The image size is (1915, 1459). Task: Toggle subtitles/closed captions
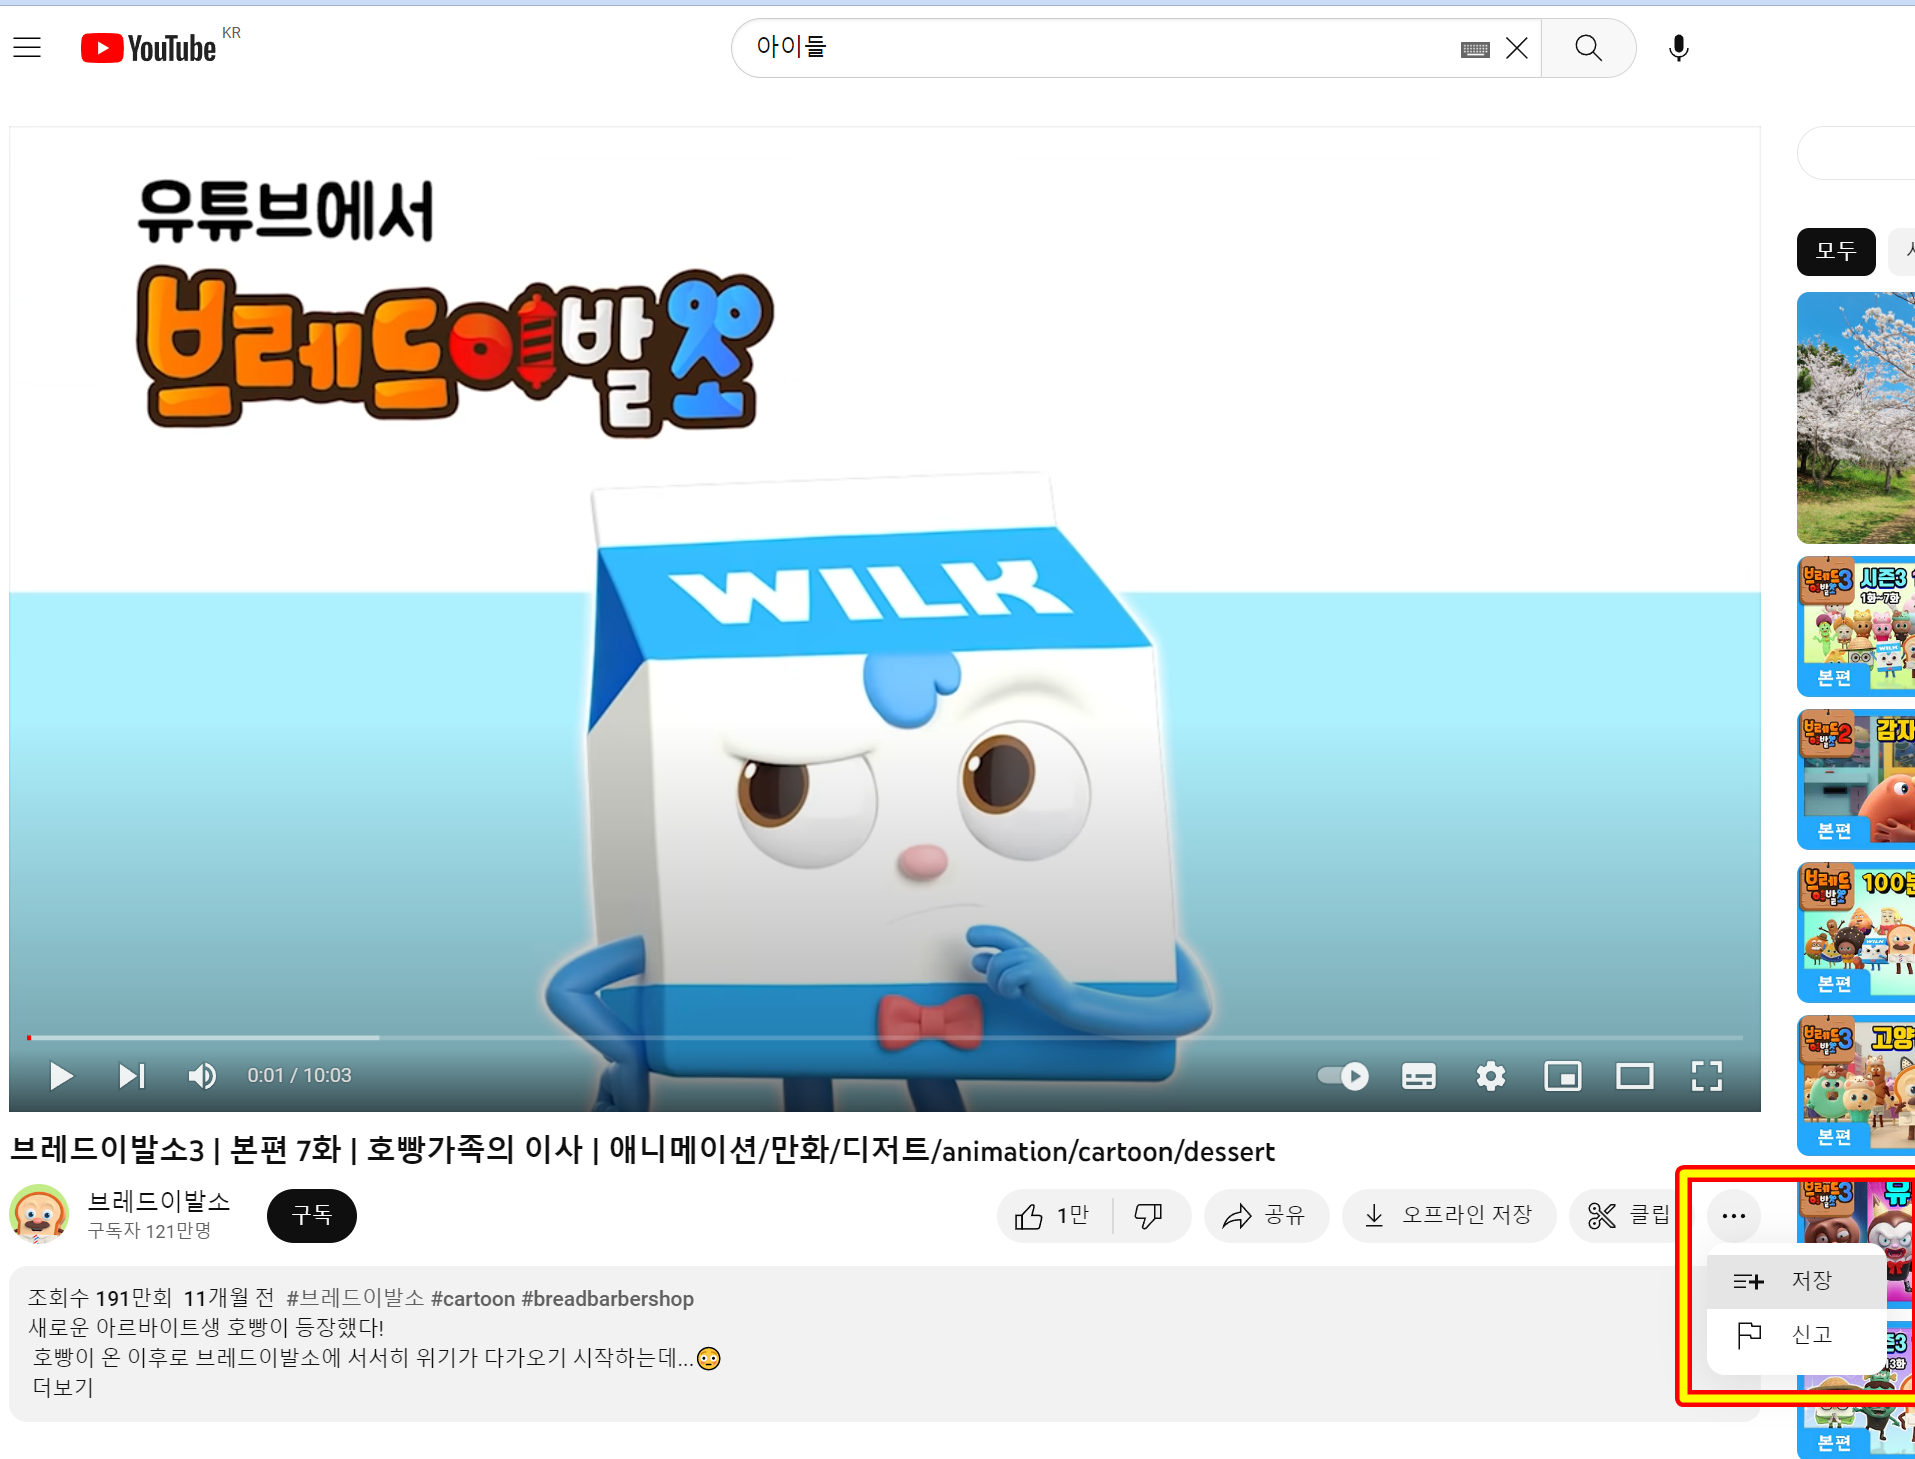pos(1418,1076)
